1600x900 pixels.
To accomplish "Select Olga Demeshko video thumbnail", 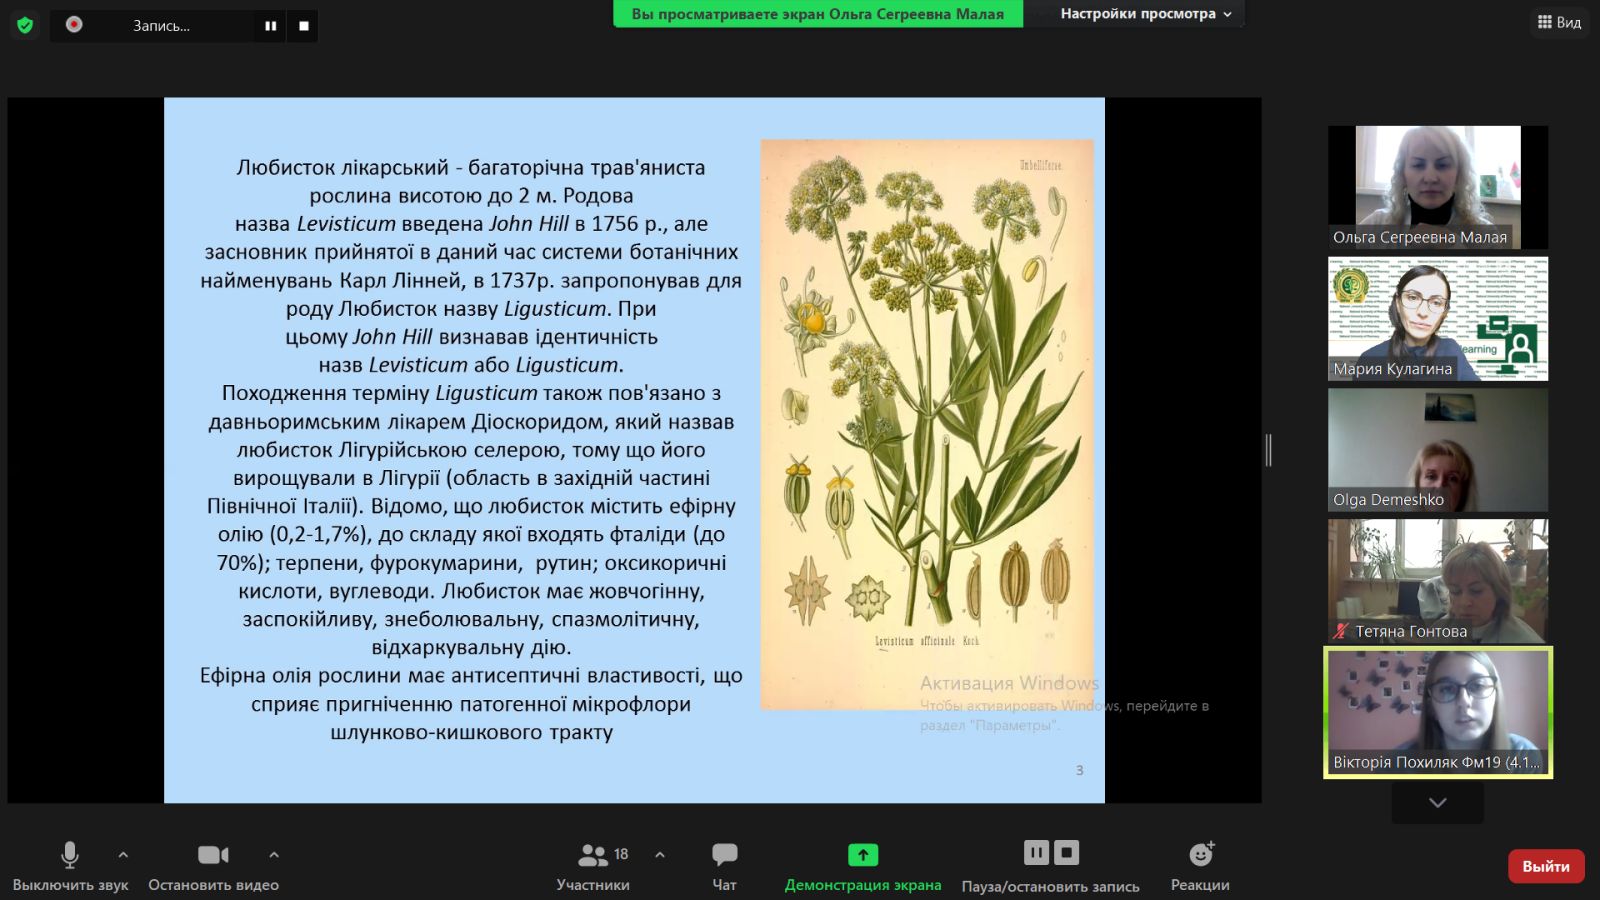I will coord(1437,450).
